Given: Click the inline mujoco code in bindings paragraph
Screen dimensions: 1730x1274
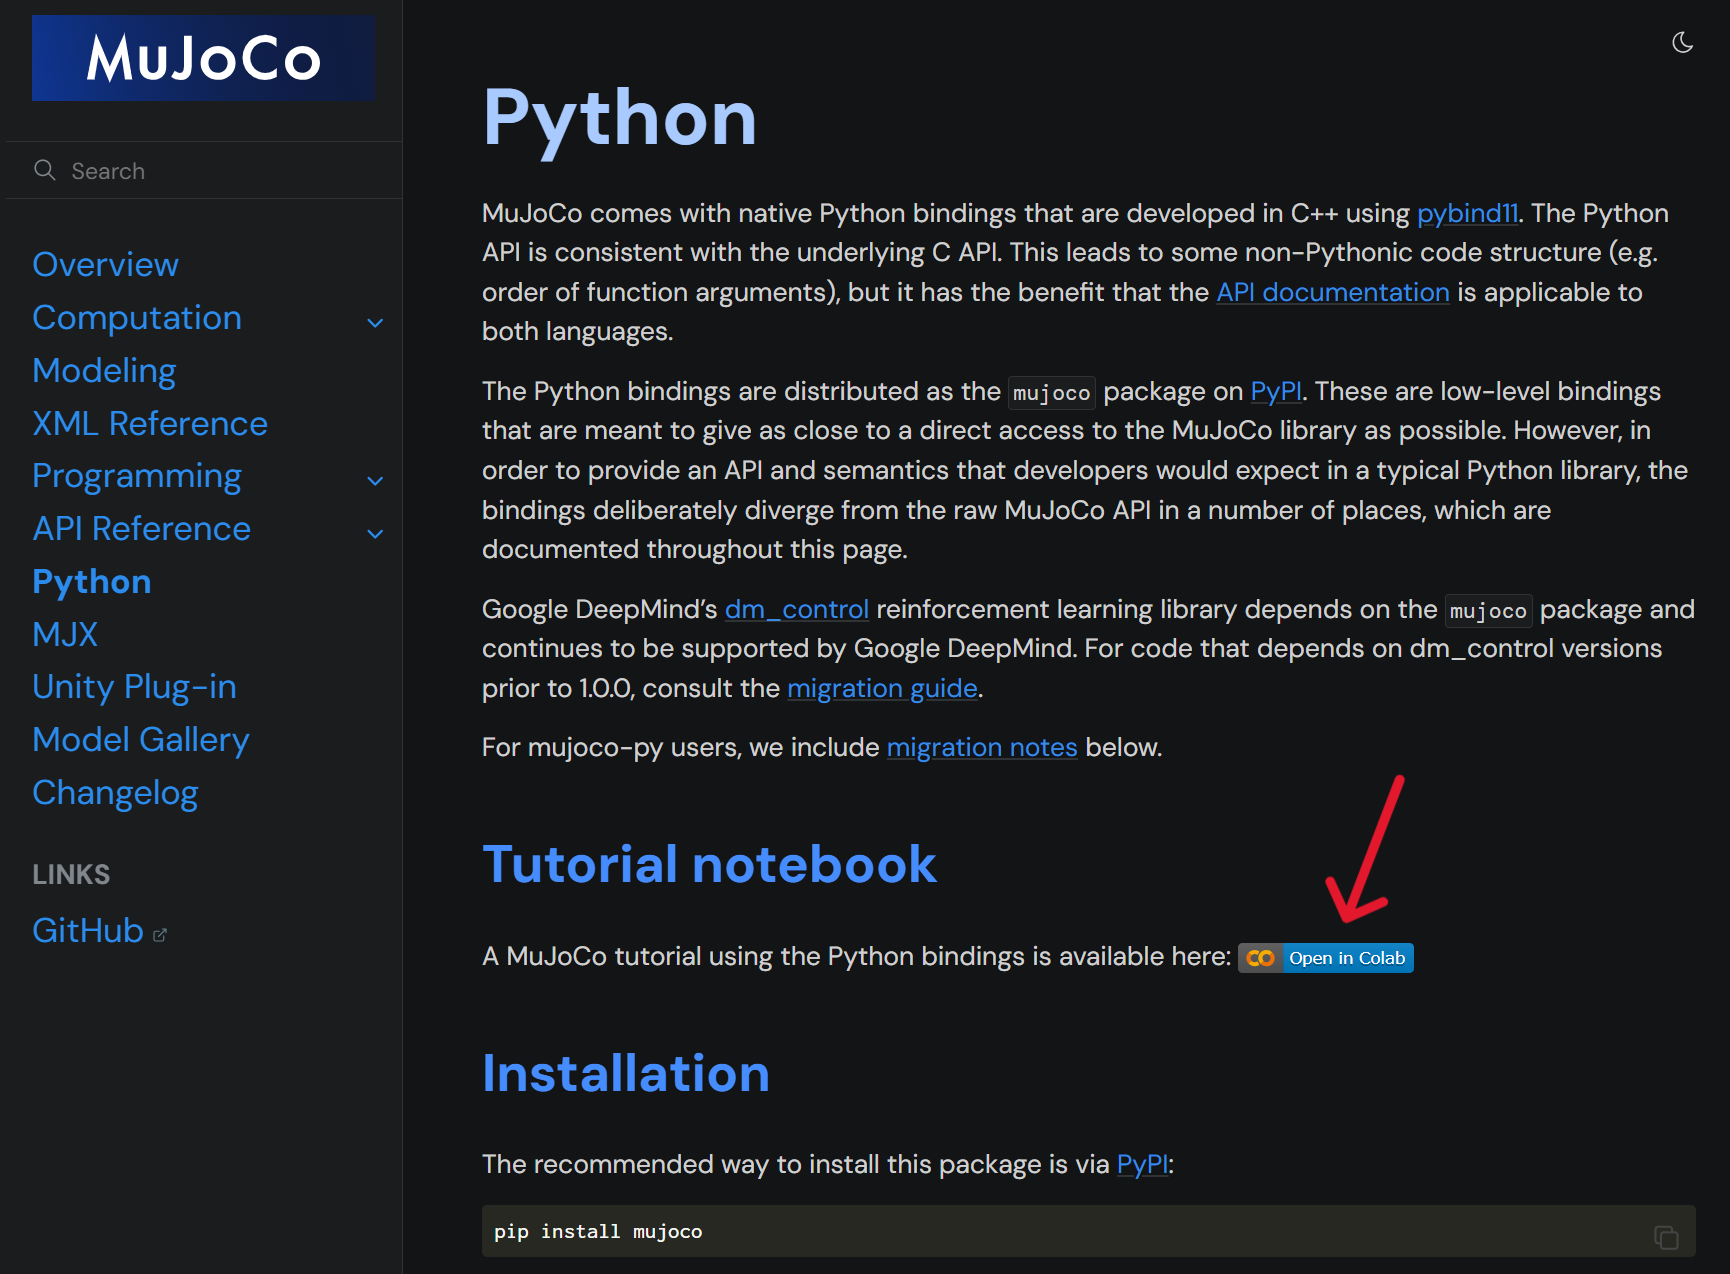Looking at the screenshot, I should (x=1051, y=393).
